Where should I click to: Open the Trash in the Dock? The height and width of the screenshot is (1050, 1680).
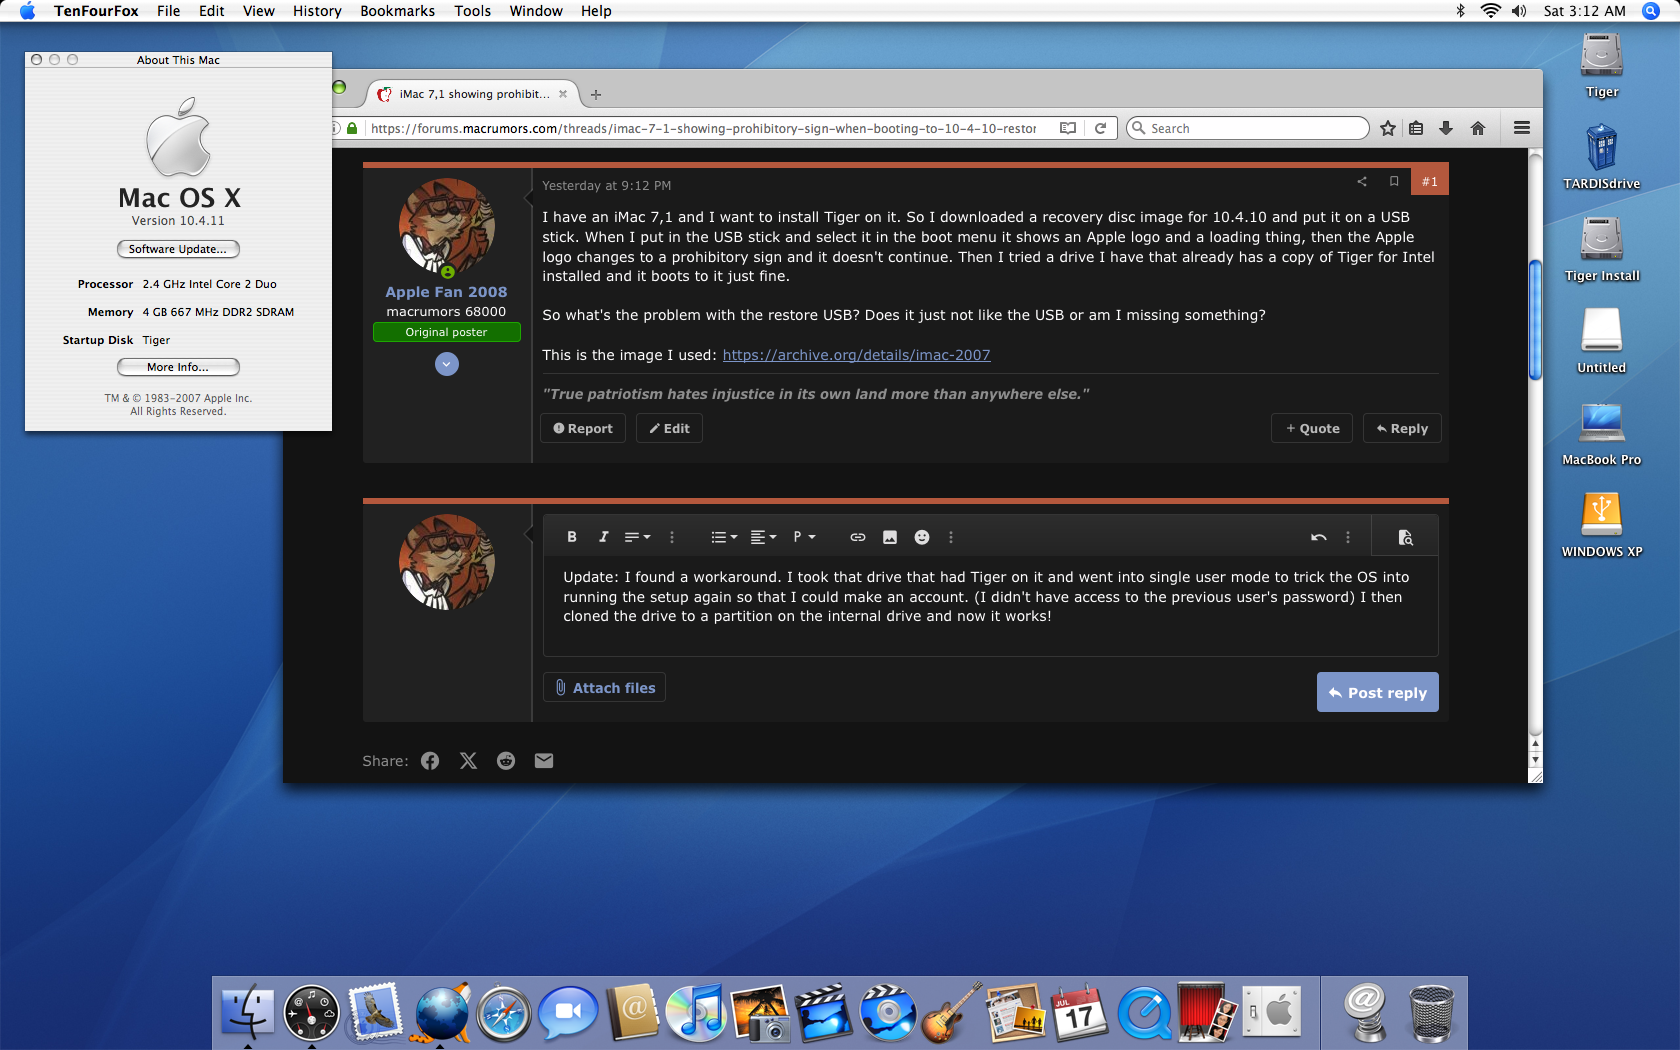click(x=1431, y=1012)
